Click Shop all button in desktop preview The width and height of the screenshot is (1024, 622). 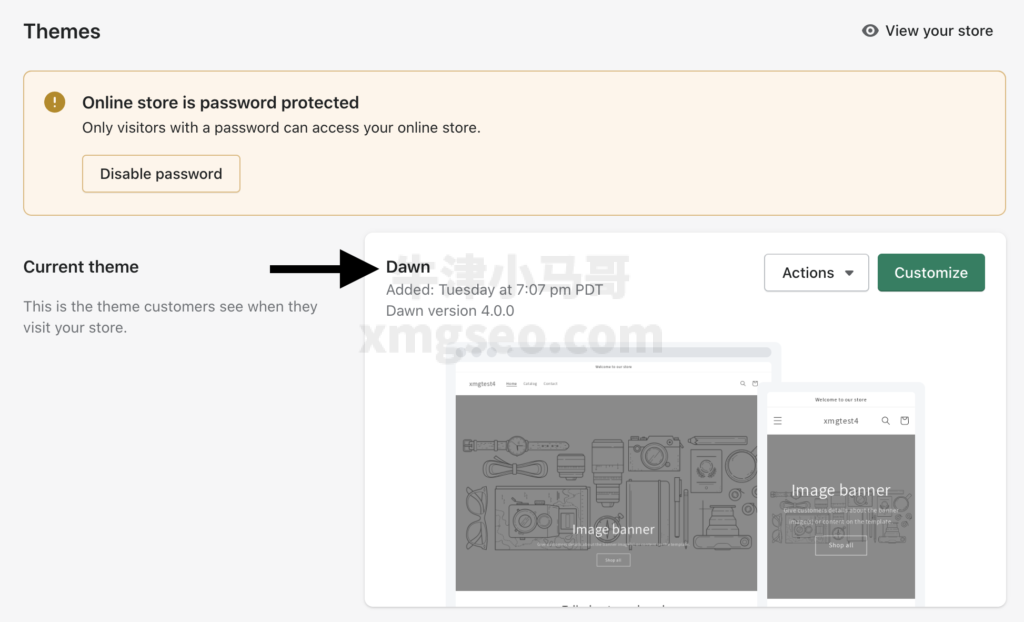pyautogui.click(x=613, y=560)
